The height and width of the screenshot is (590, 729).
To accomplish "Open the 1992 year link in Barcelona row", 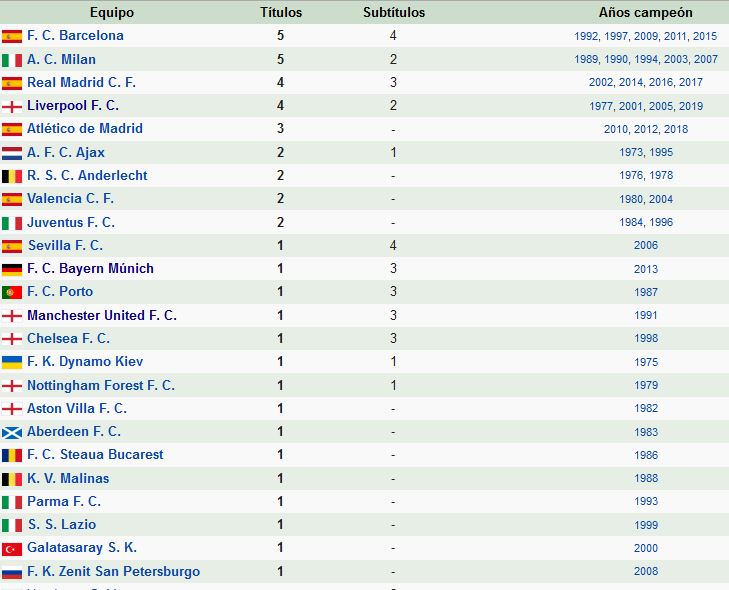I will pos(586,36).
